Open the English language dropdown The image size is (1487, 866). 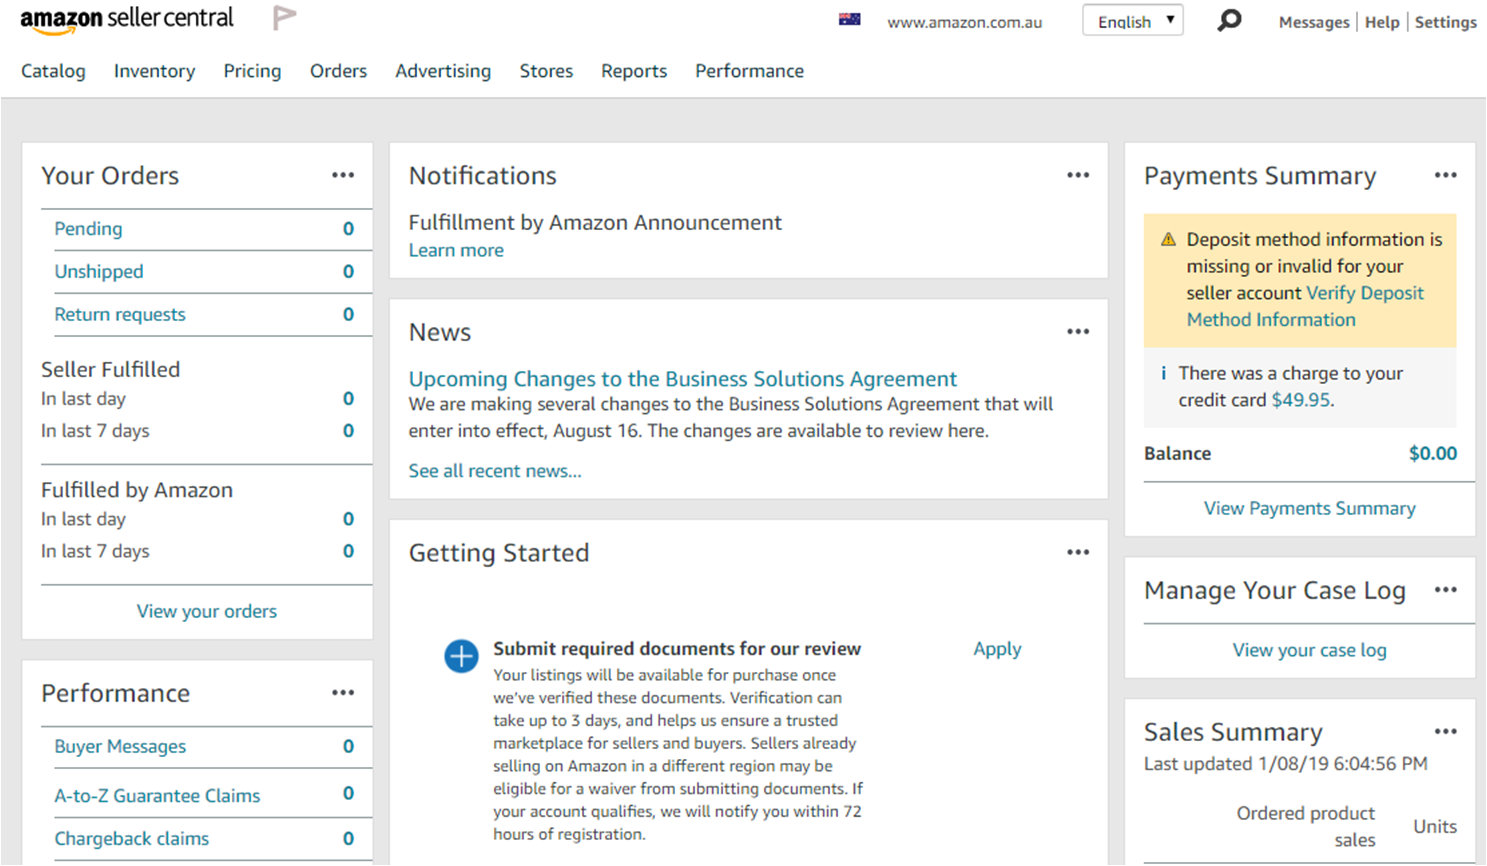pos(1133,21)
